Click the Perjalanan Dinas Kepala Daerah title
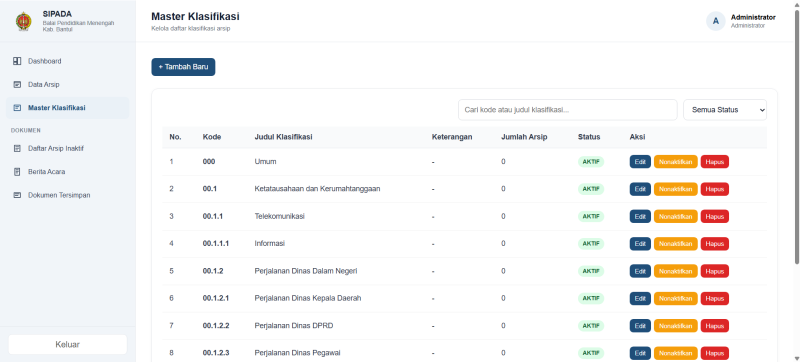Screen dimensions: 800x362 (308, 298)
